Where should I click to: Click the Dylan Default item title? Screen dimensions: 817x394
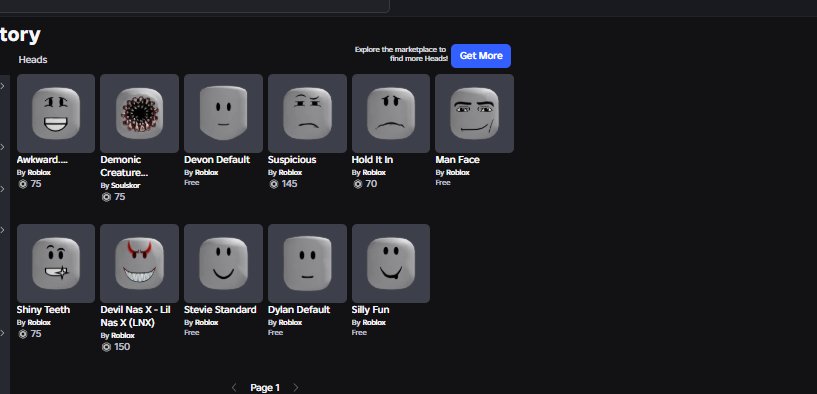[299, 310]
